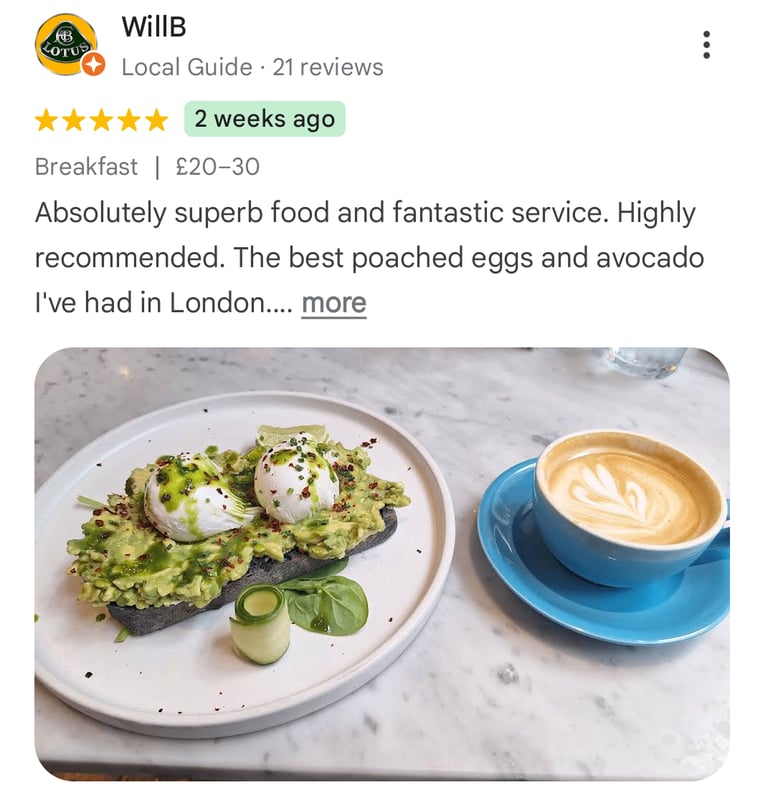Open the 21 reviews count

(328, 67)
